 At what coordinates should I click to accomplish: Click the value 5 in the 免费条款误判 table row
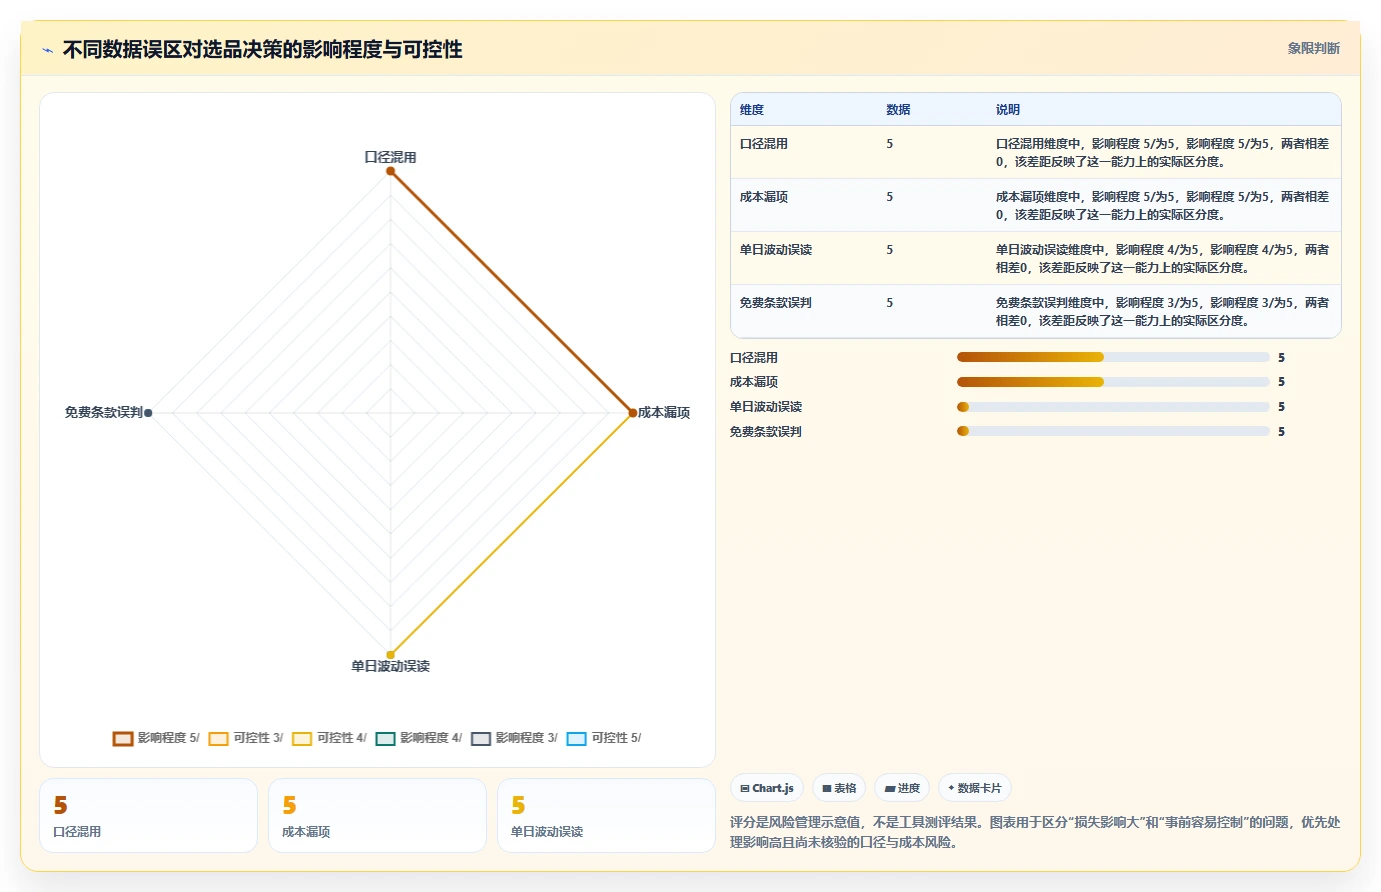click(890, 303)
